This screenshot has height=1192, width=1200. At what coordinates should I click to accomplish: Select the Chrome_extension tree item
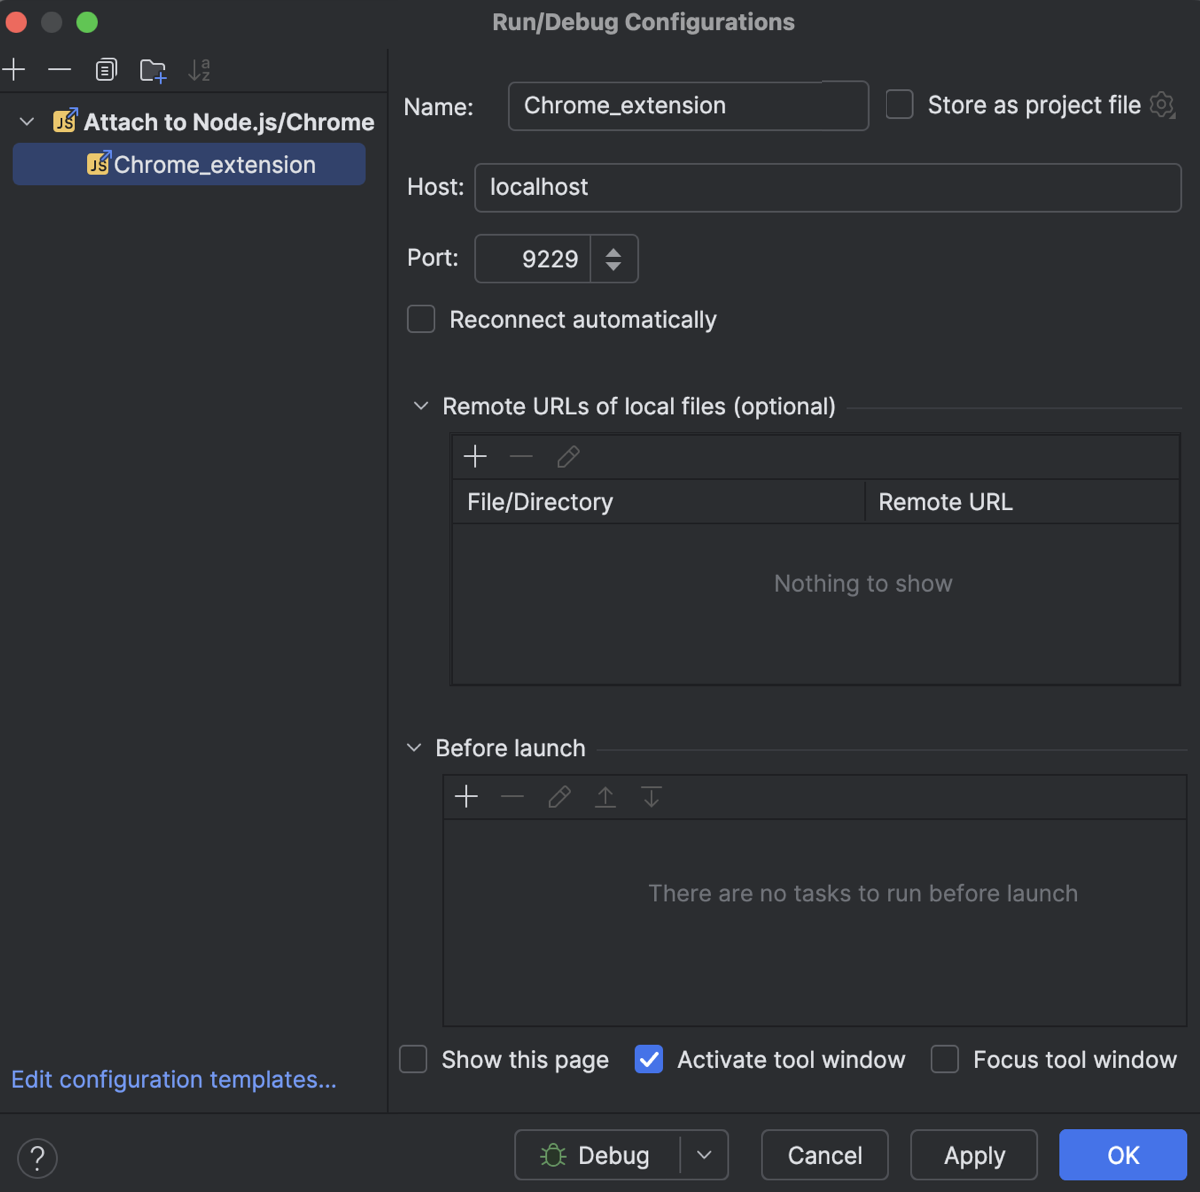[x=213, y=164]
